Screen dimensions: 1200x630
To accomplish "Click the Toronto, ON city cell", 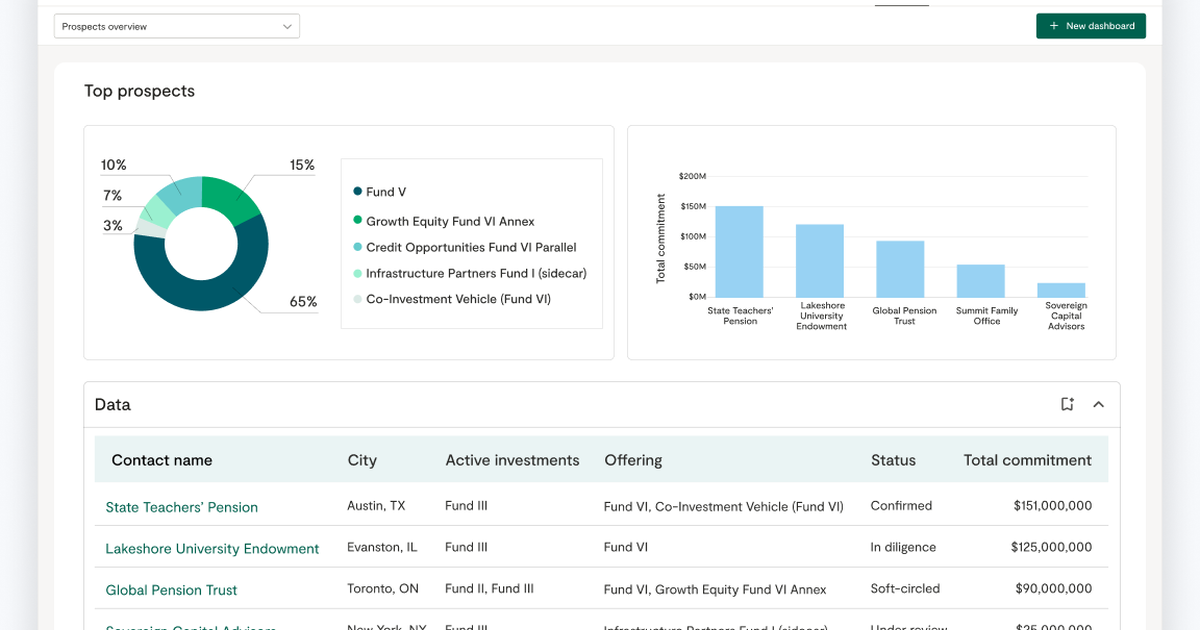I will click(x=383, y=589).
